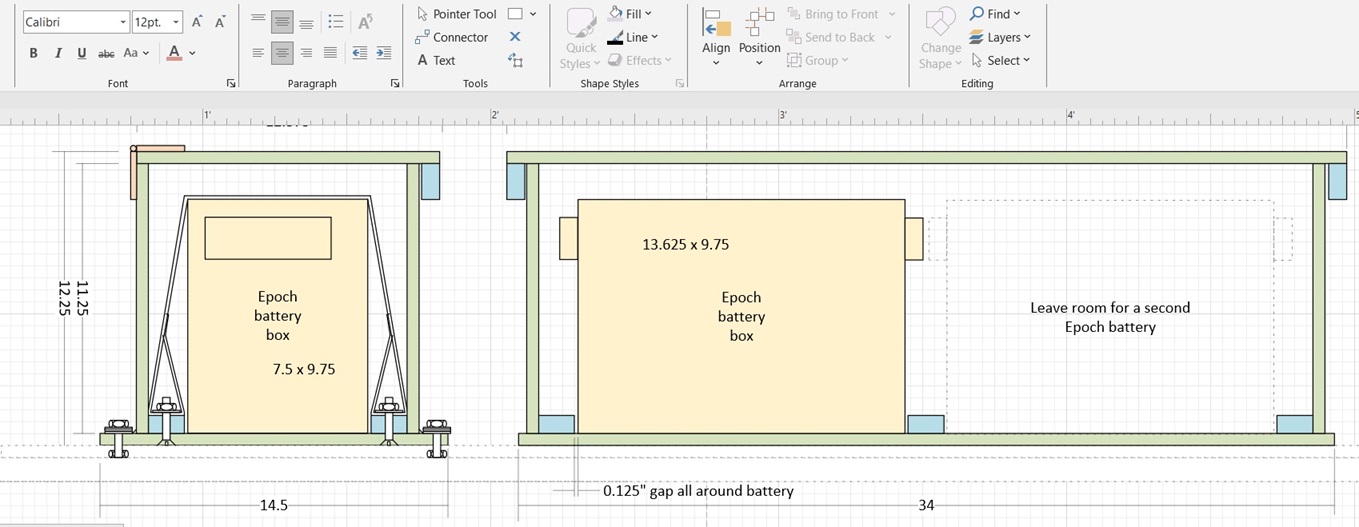Open the font name combo box Calibri
Image resolution: width=1359 pixels, height=527 pixels.
(76, 22)
